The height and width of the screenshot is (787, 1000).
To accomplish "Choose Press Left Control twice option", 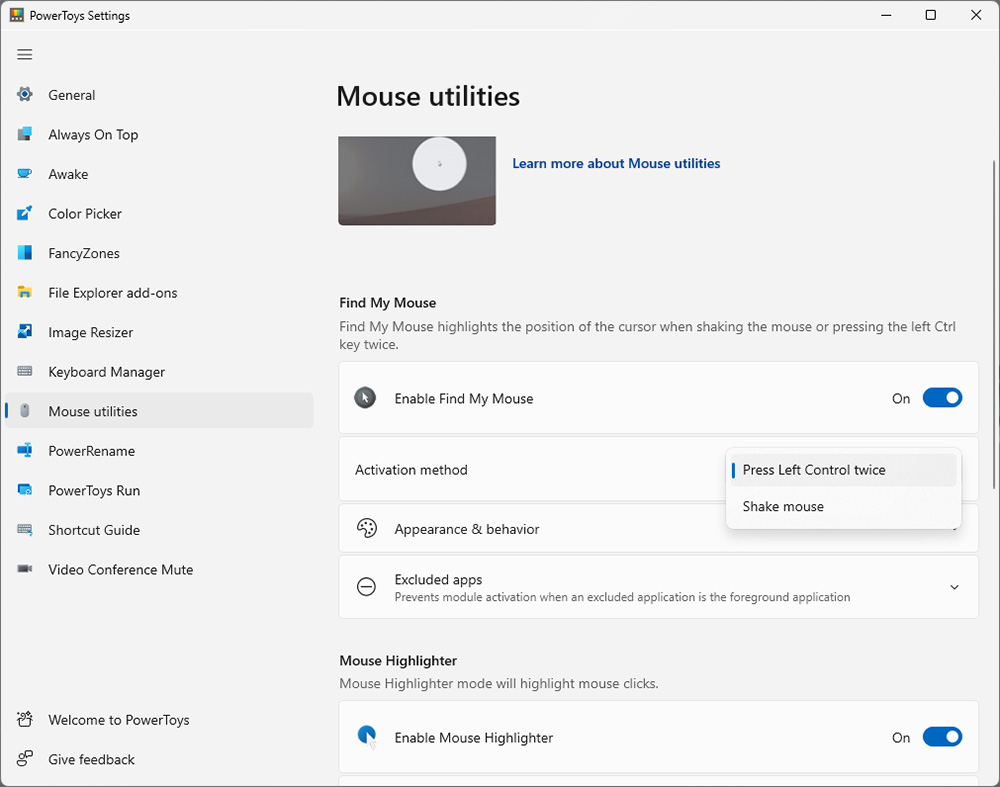I will pos(814,470).
